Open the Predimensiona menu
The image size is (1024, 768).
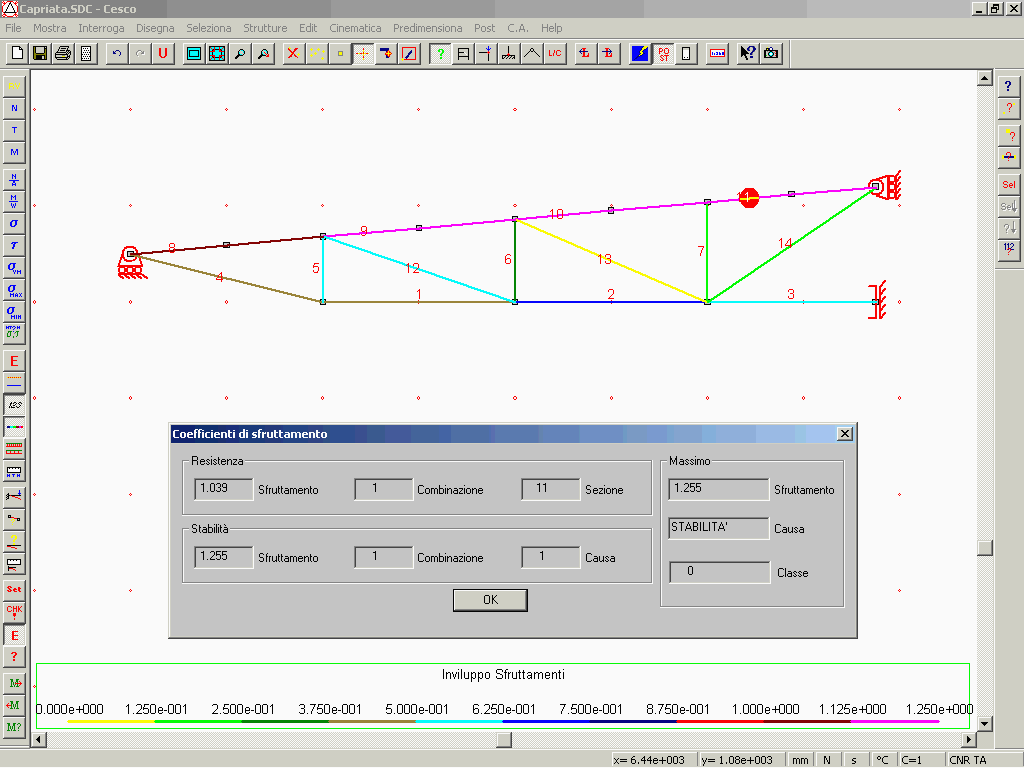click(x=427, y=28)
